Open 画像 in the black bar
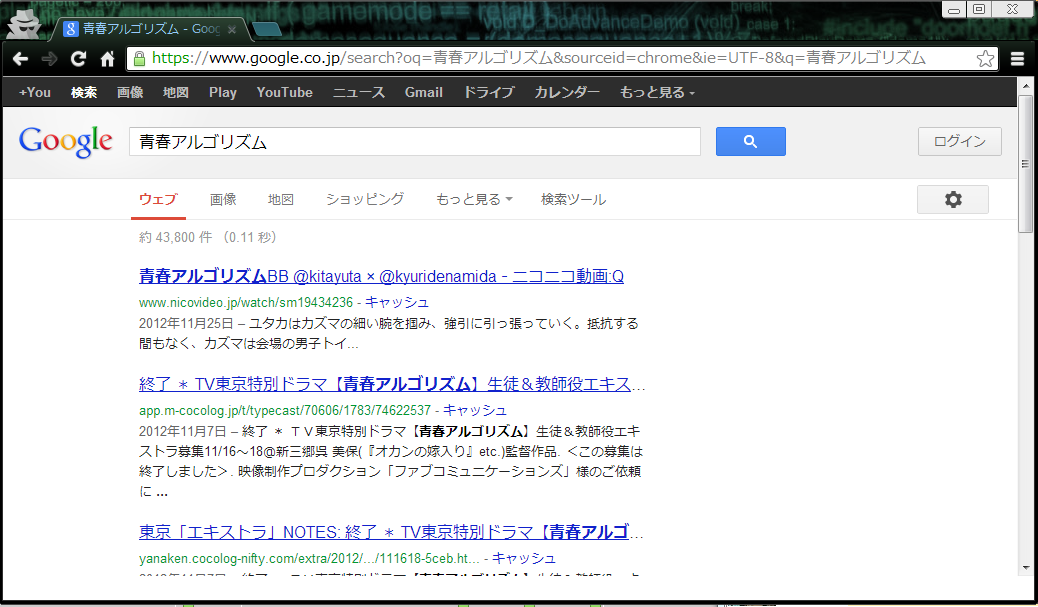Image resolution: width=1038 pixels, height=607 pixels. [x=130, y=93]
